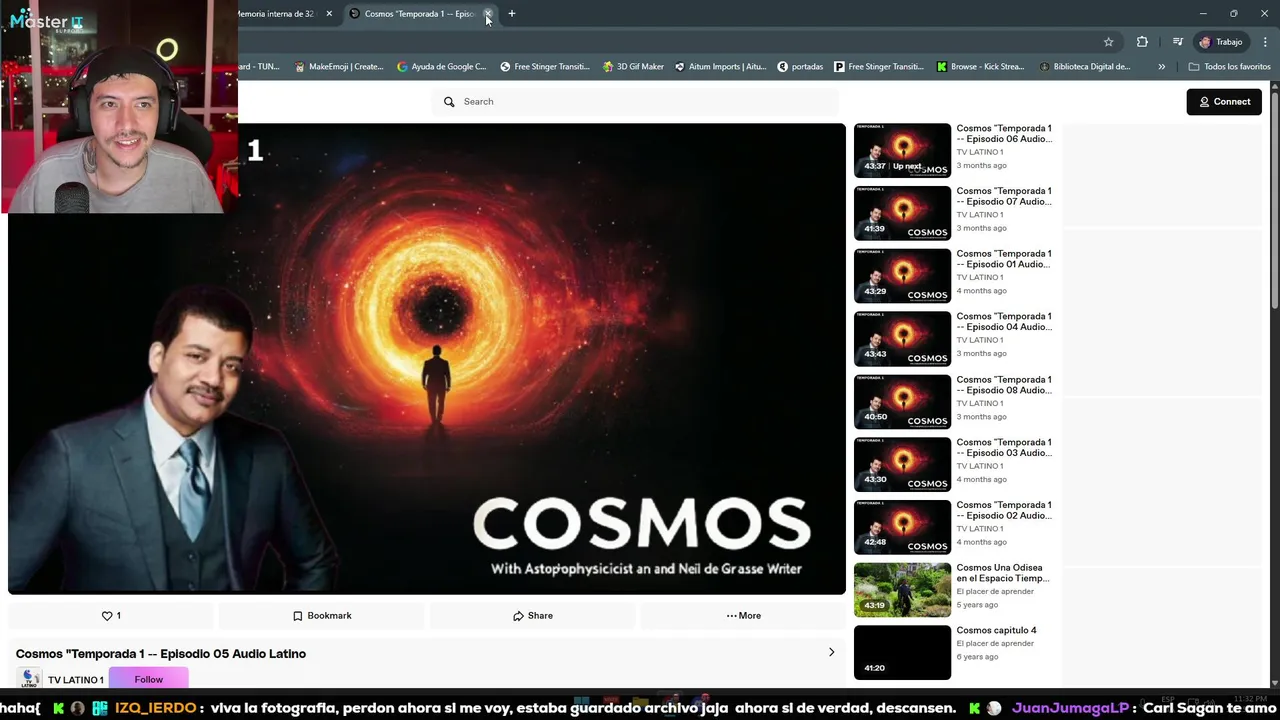The height and width of the screenshot is (720, 1280).
Task: Click the Episodio 07 Audio title text
Action: [1004, 196]
